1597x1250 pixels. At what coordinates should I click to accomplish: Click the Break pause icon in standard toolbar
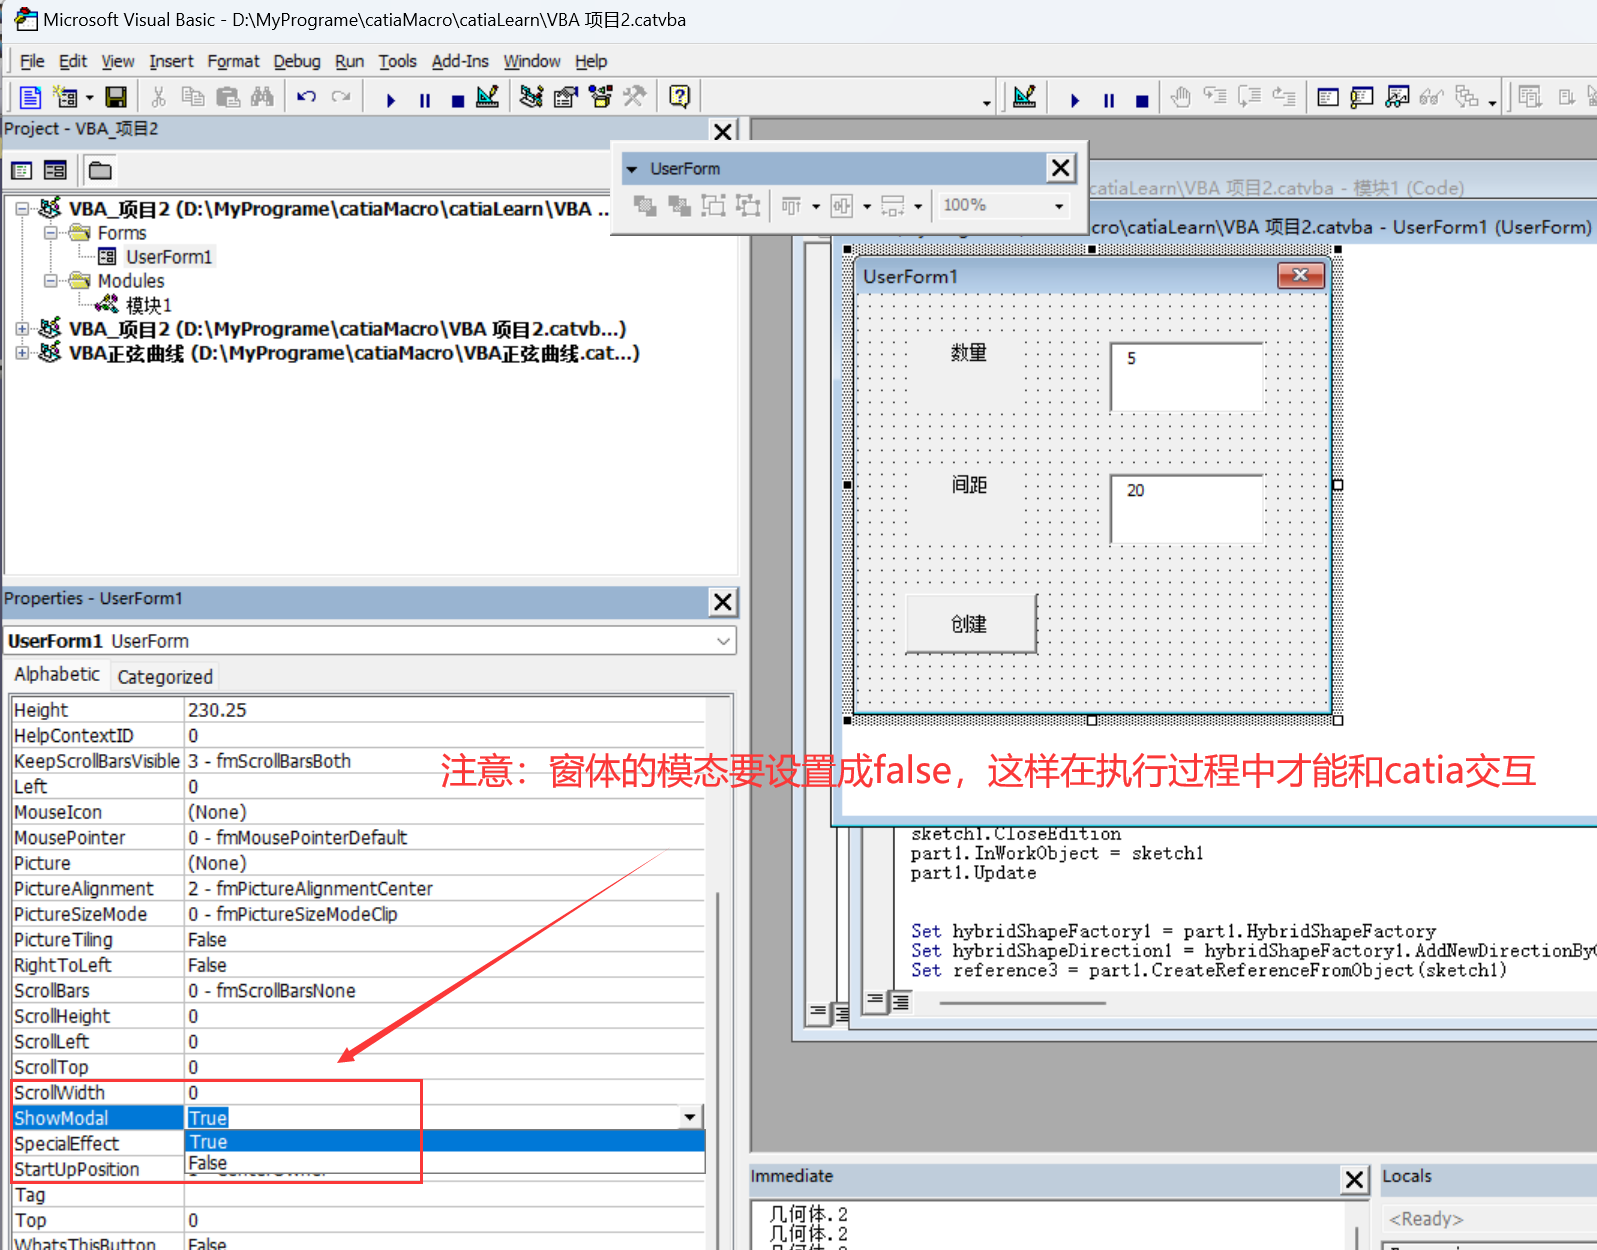click(425, 100)
